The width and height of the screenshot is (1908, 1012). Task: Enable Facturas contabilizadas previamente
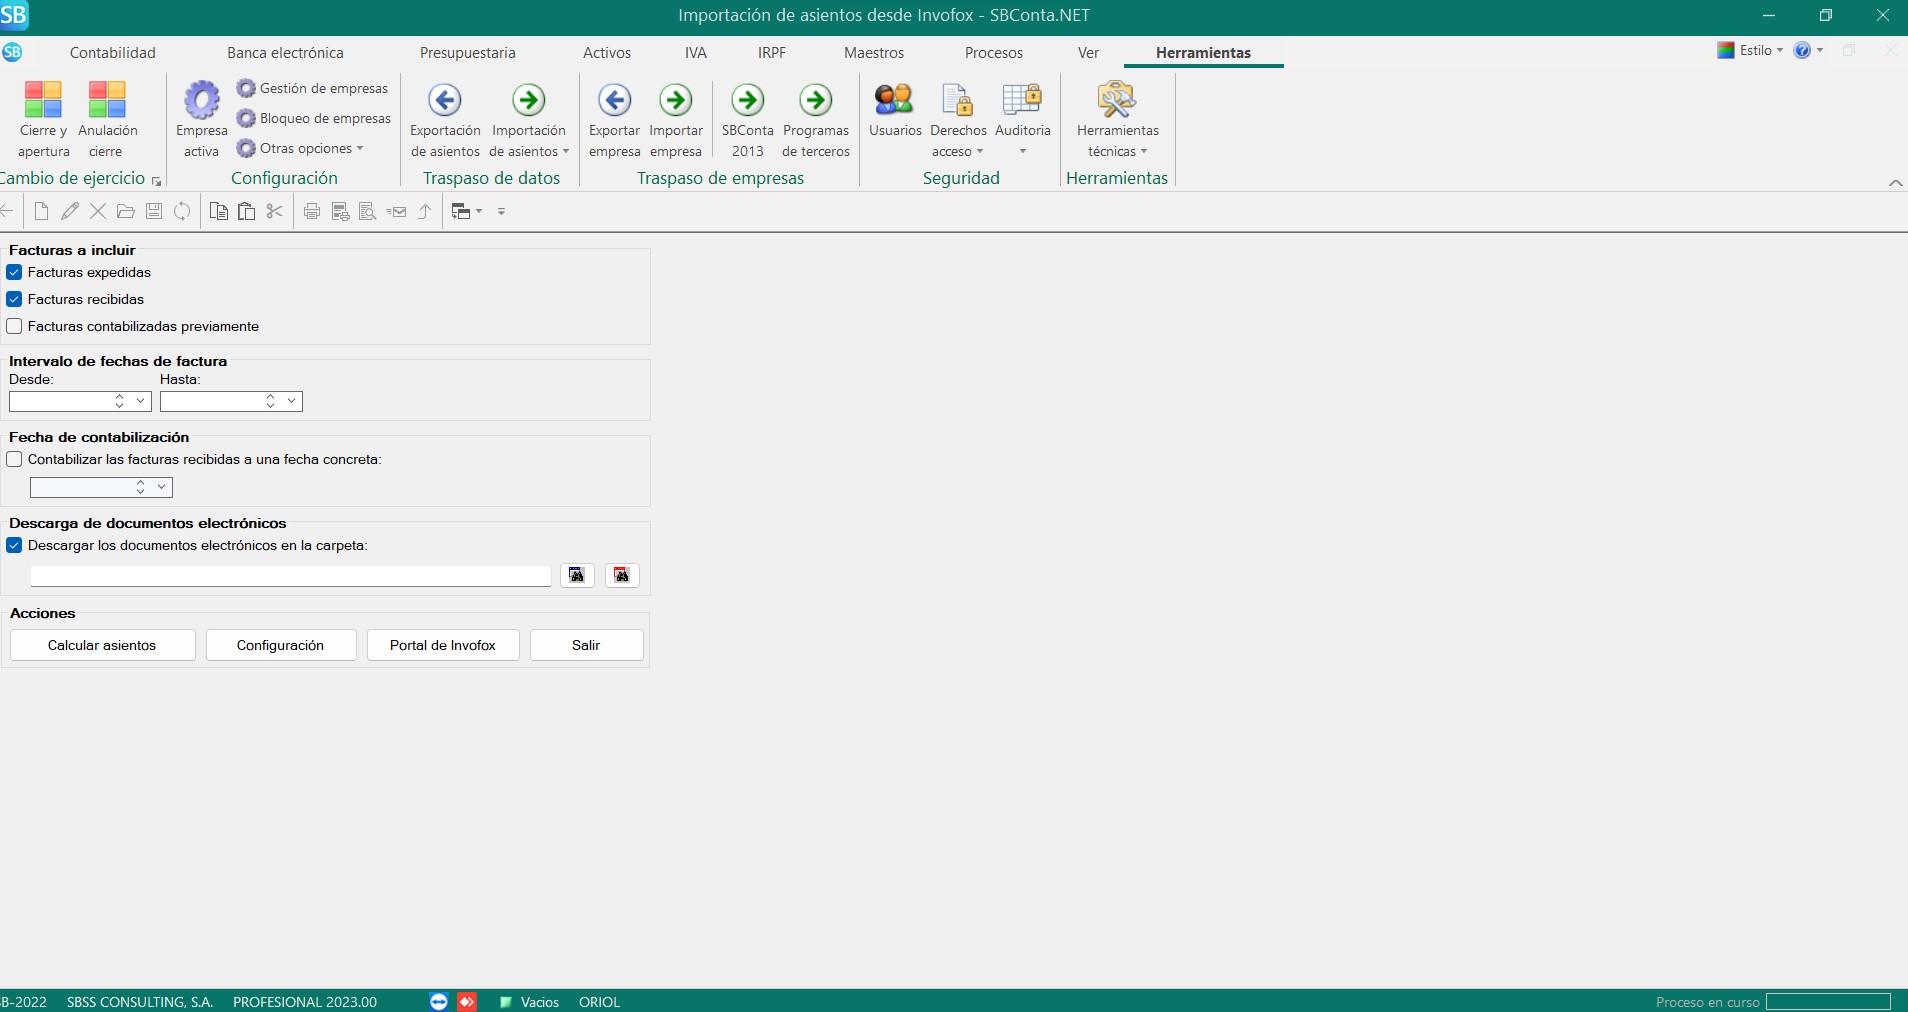point(15,326)
